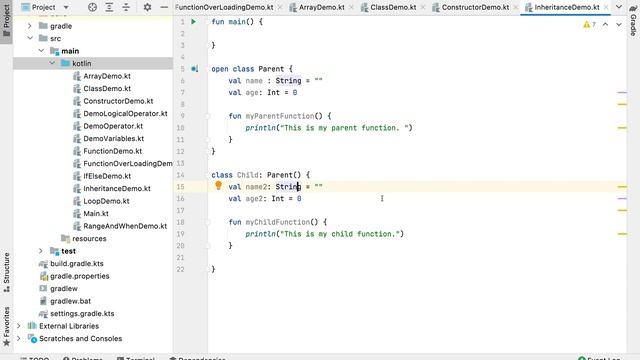Select ClassDemo.kt in project tree

point(107,89)
